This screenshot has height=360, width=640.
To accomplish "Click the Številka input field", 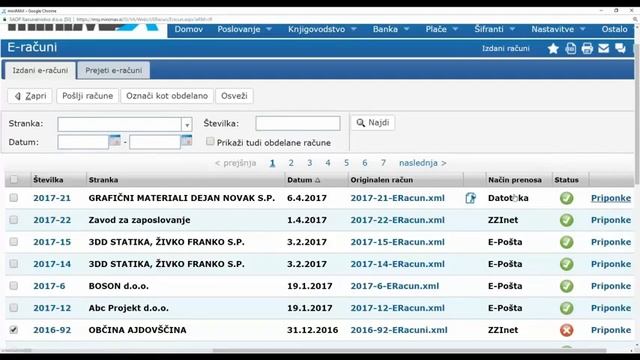I will [x=298, y=123].
